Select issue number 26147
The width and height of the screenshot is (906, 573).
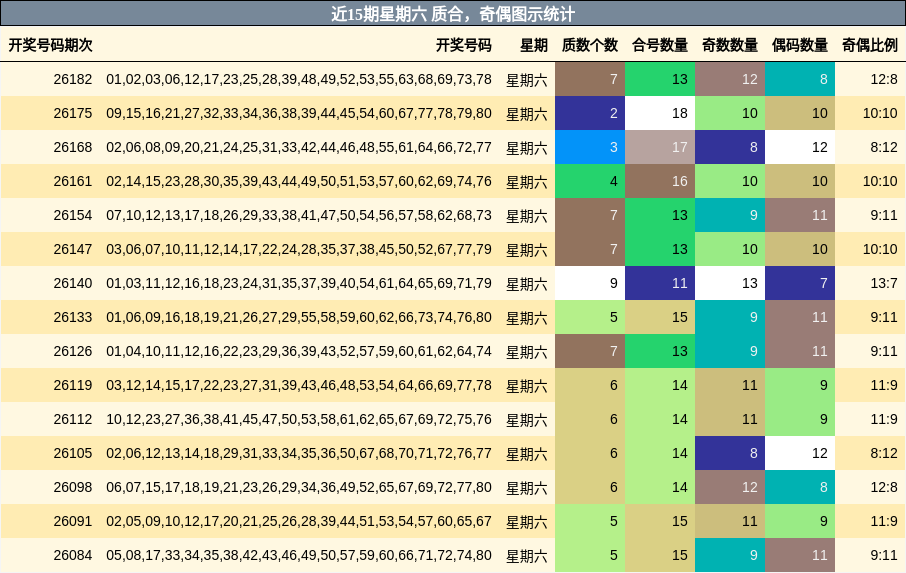click(x=73, y=250)
